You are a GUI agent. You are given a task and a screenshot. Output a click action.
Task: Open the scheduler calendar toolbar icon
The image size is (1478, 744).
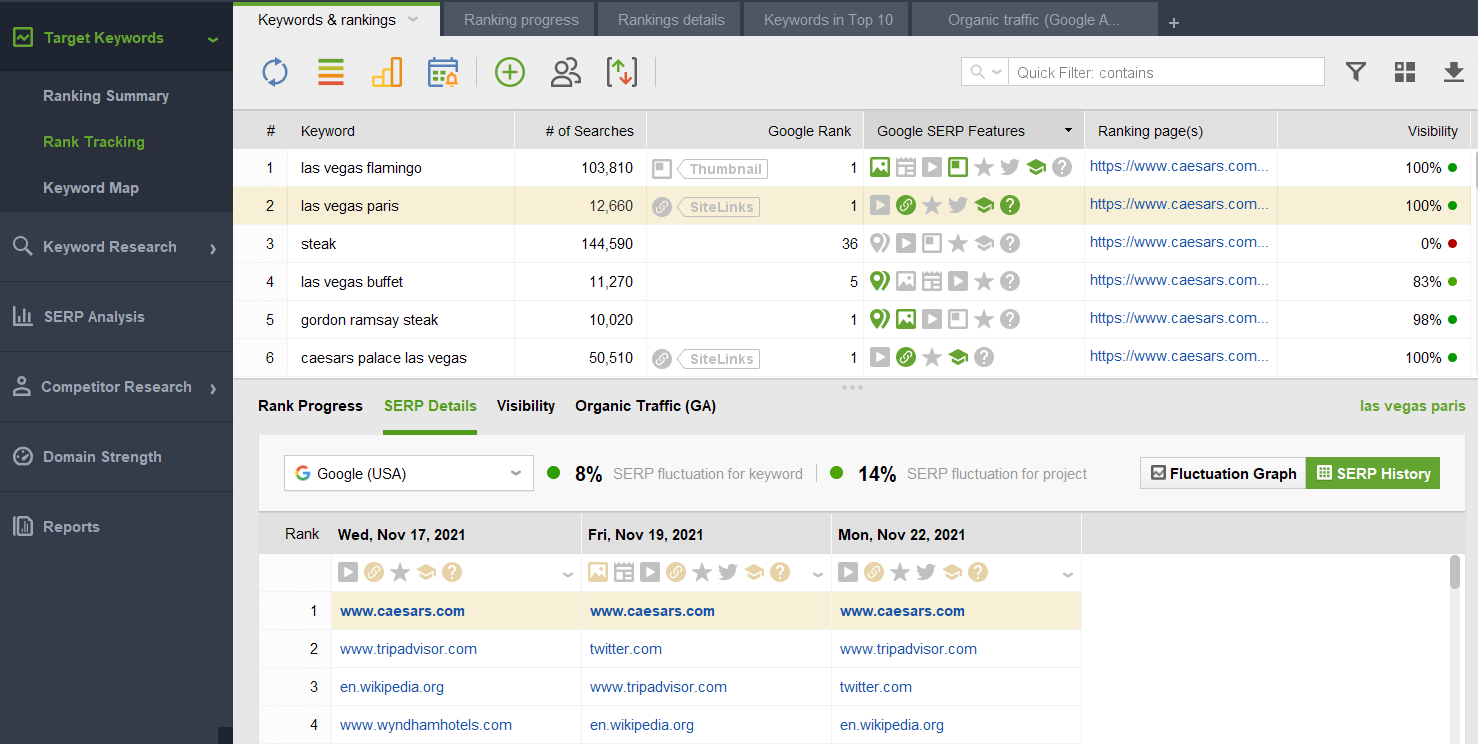(443, 72)
